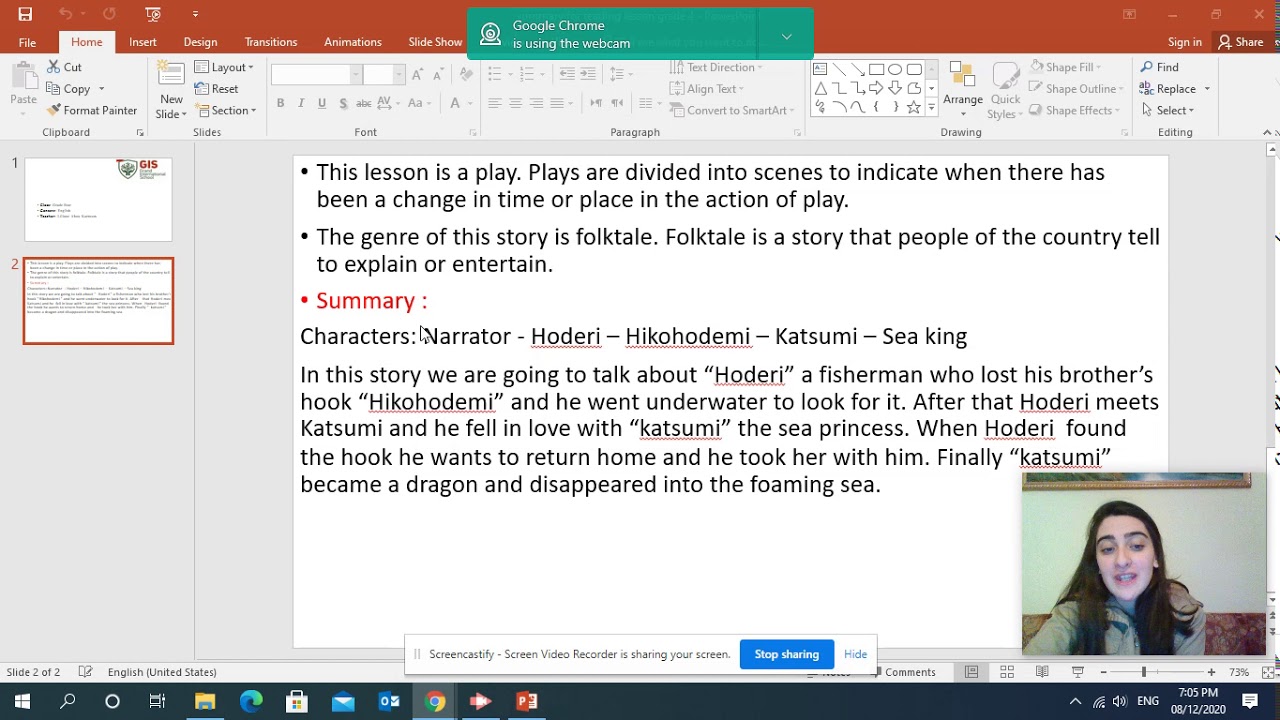Insert a New Slide

click(171, 90)
